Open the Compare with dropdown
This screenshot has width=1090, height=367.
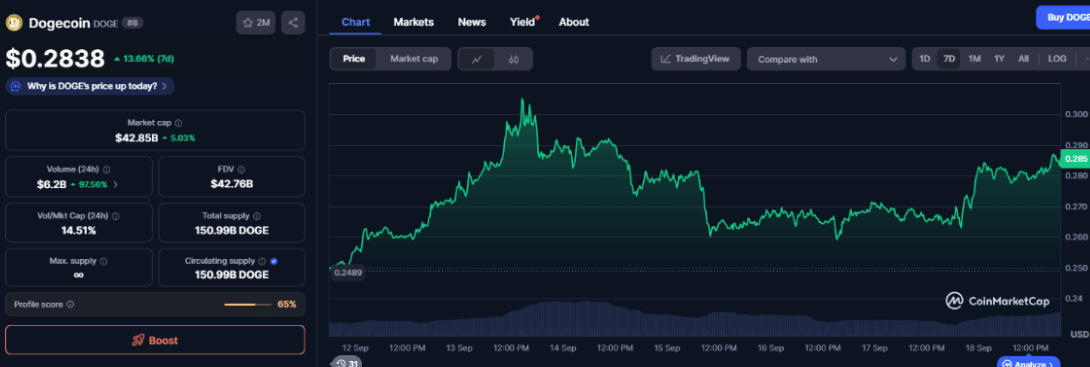(826, 59)
